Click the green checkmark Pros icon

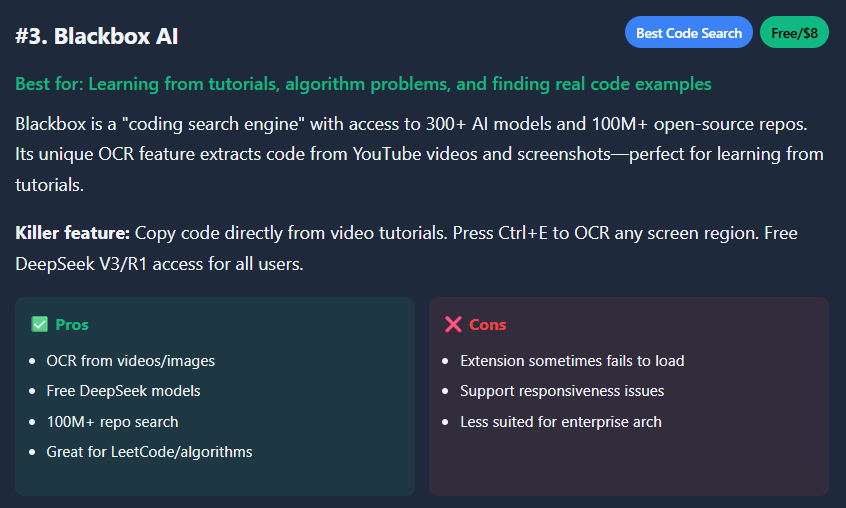[x=40, y=324]
